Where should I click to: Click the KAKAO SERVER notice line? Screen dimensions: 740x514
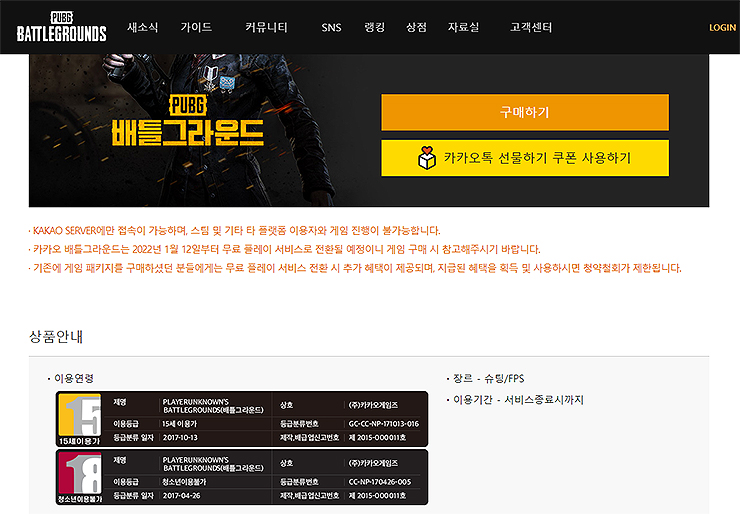(235, 230)
